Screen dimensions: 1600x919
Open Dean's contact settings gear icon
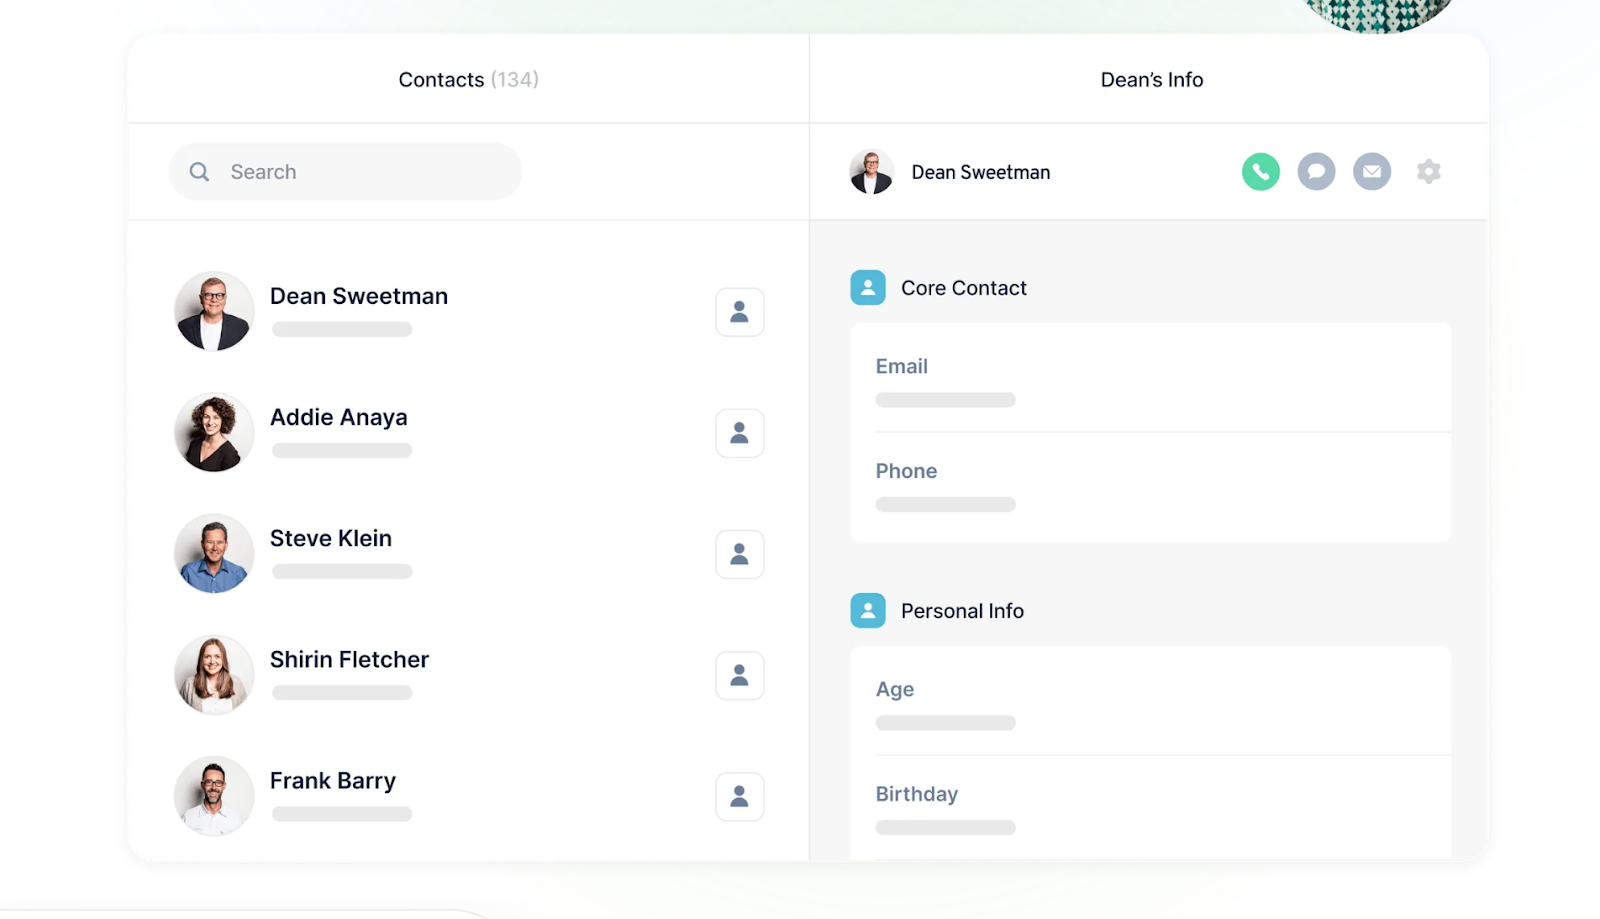(1429, 171)
